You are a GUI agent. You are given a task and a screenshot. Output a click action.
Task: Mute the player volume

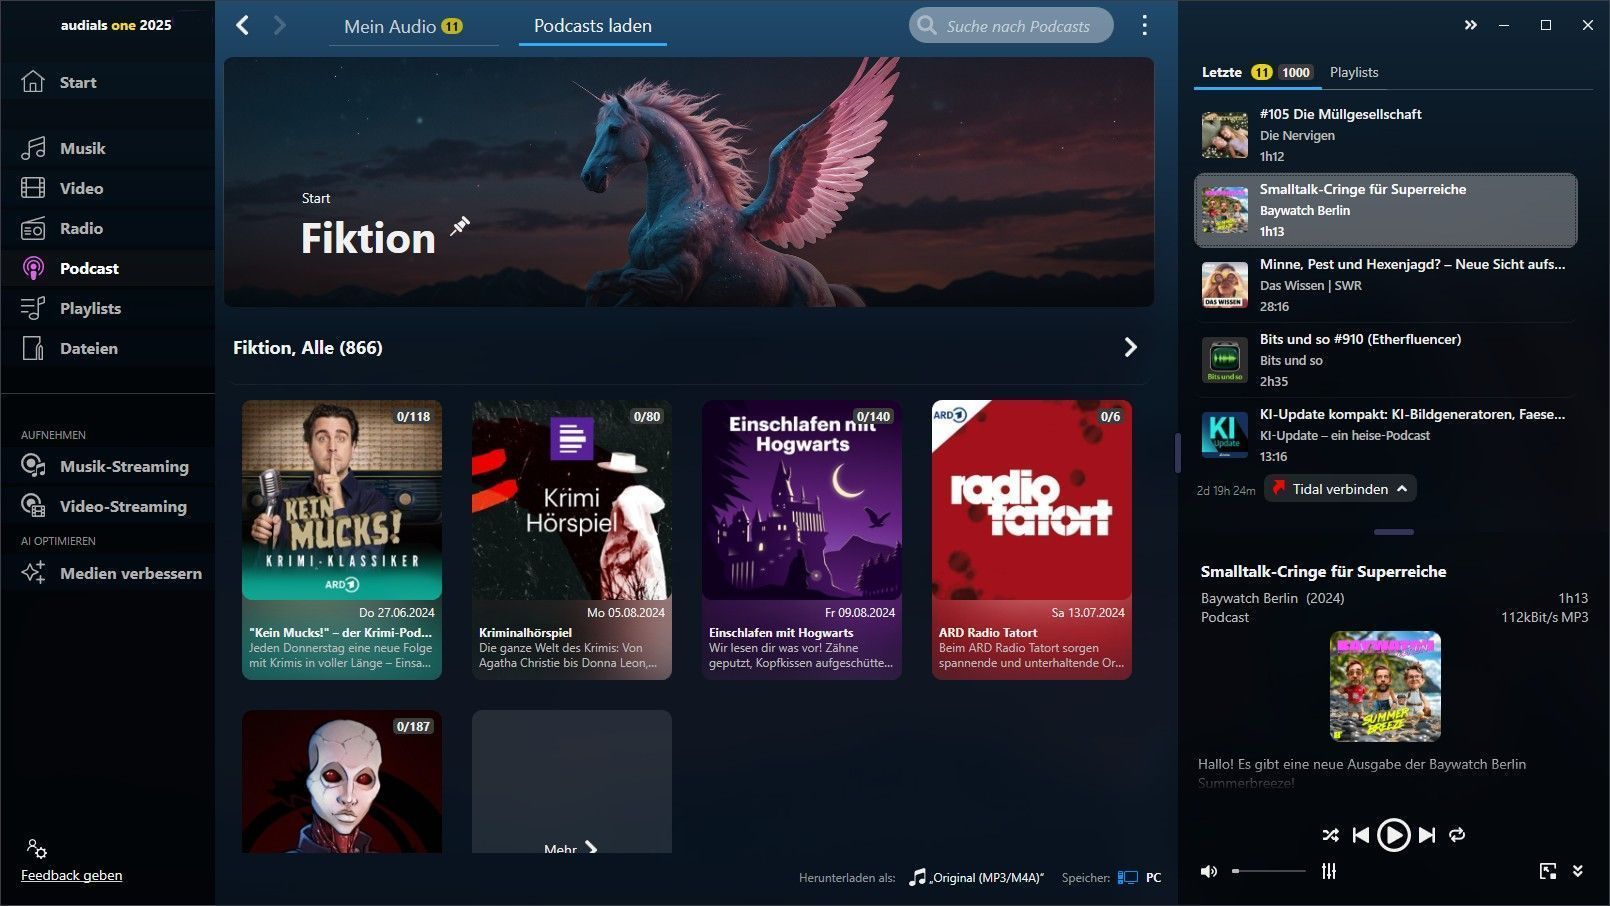point(1209,871)
